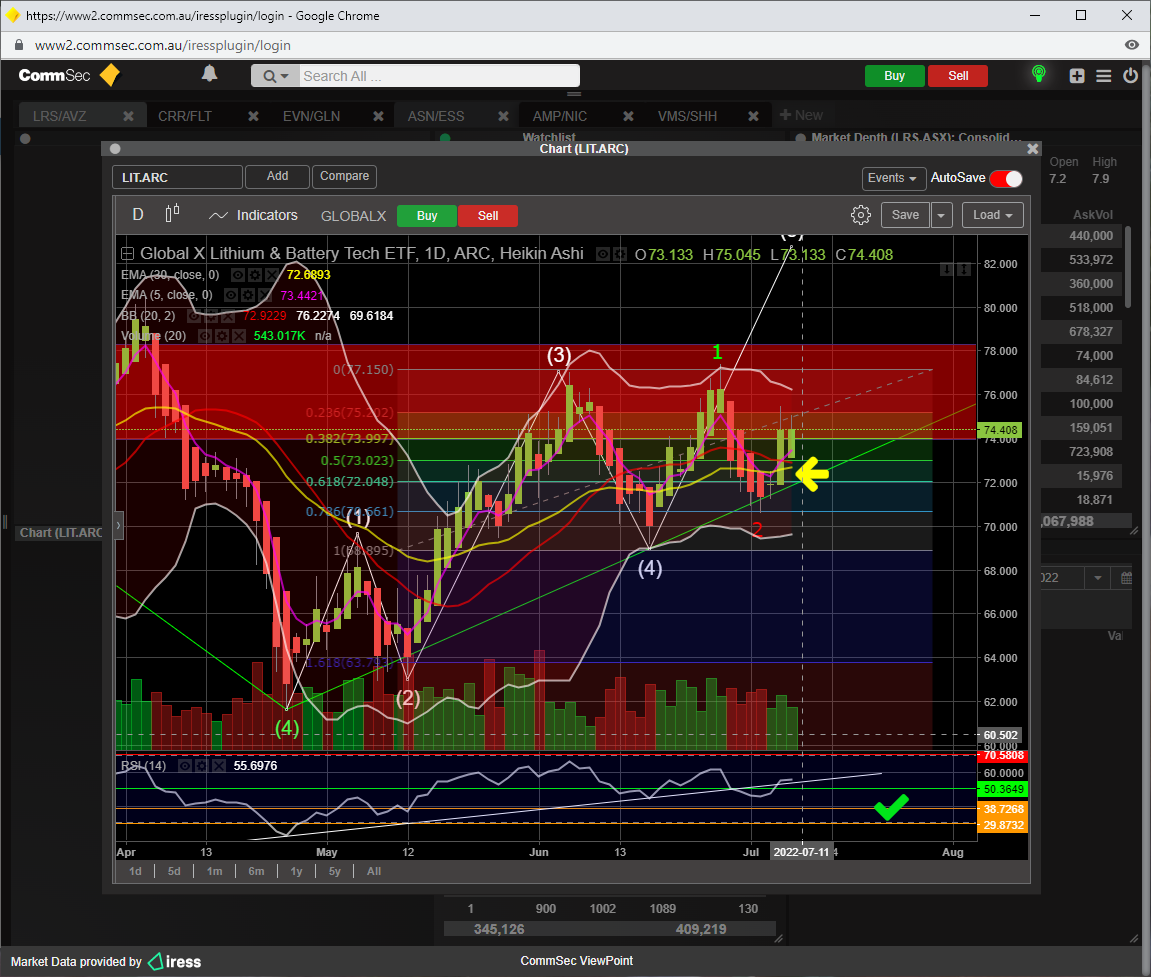Image resolution: width=1151 pixels, height=977 pixels.
Task: Open chart settings gear
Action: point(860,215)
